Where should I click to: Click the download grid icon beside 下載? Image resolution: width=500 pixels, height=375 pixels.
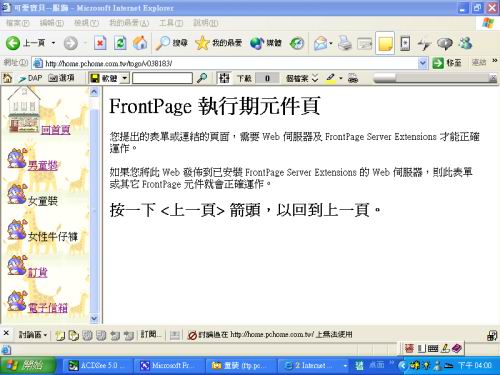pyautogui.click(x=224, y=78)
